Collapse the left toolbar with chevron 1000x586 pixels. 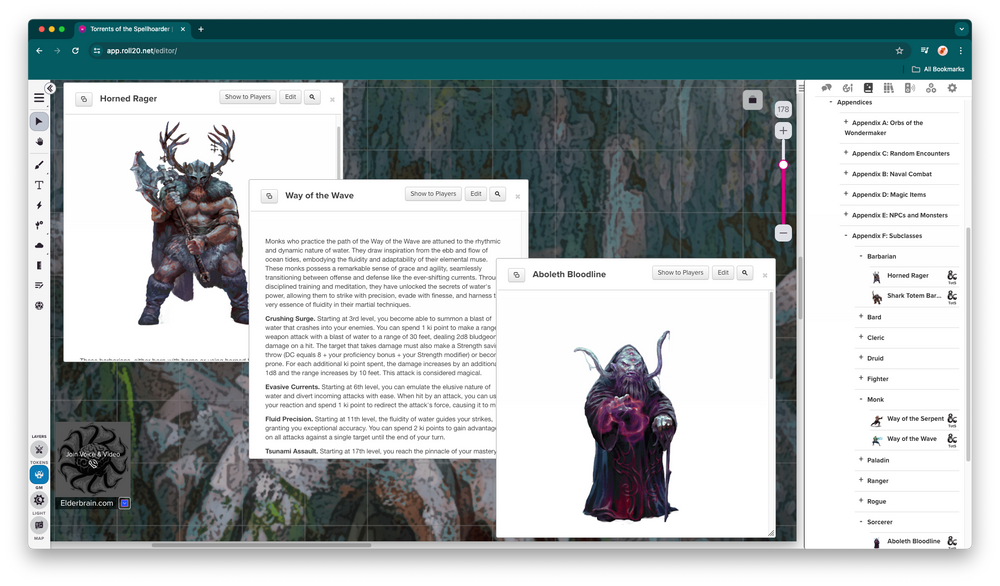50,88
